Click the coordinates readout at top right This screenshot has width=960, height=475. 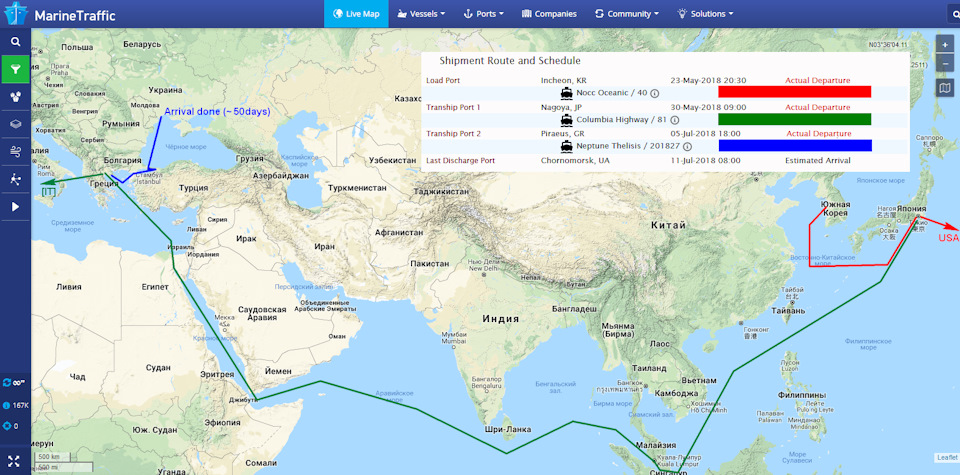tap(888, 45)
